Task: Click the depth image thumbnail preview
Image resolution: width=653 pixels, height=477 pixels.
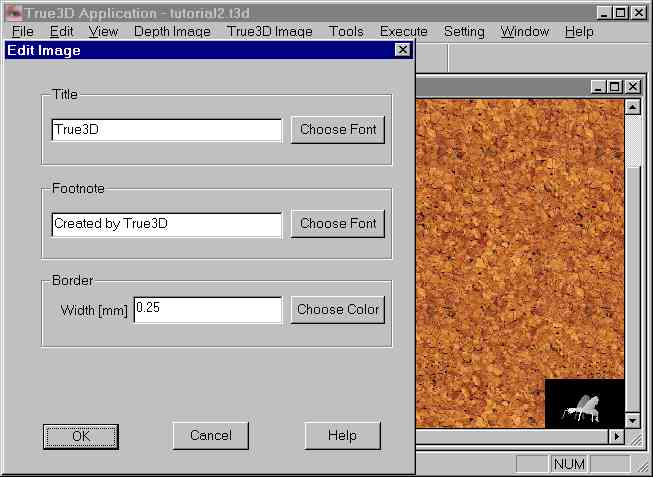Action: pyautogui.click(x=584, y=403)
